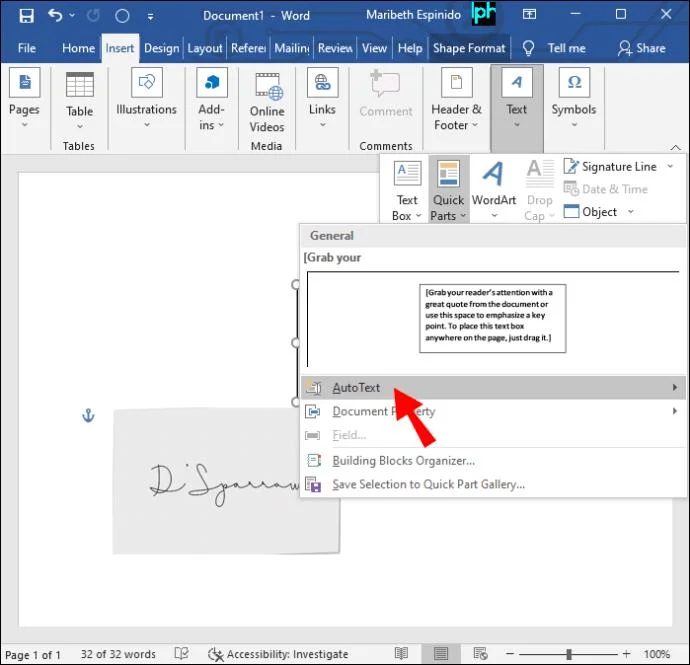Screen dimensions: 690x665
Task: Insert Online Videos
Action: (267, 103)
